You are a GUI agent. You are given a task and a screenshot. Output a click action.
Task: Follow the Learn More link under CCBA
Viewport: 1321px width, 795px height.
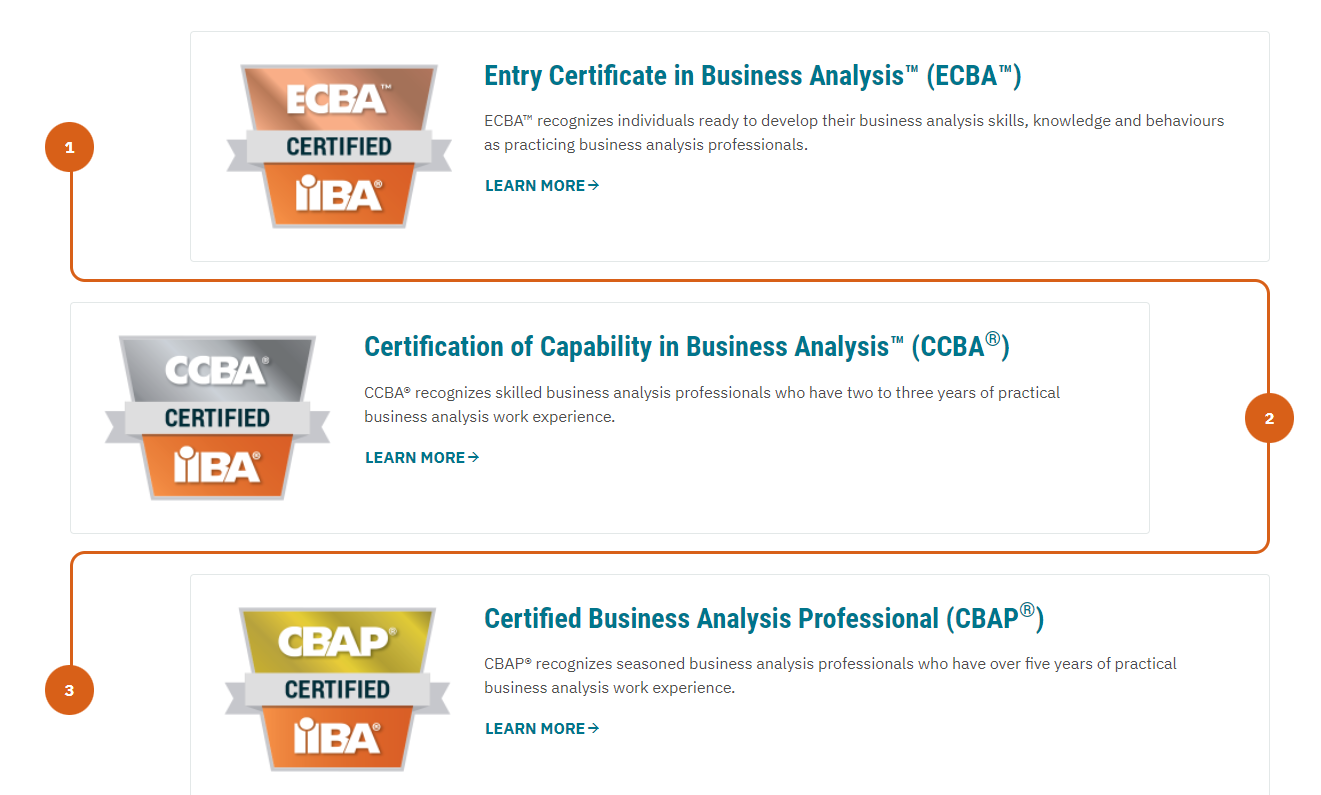click(x=422, y=458)
